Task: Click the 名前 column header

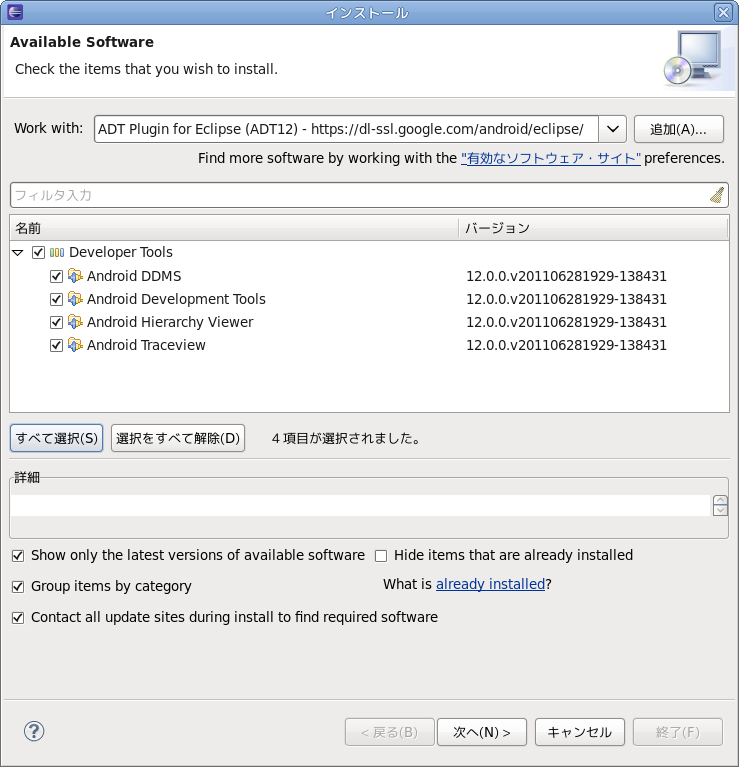Action: [234, 228]
